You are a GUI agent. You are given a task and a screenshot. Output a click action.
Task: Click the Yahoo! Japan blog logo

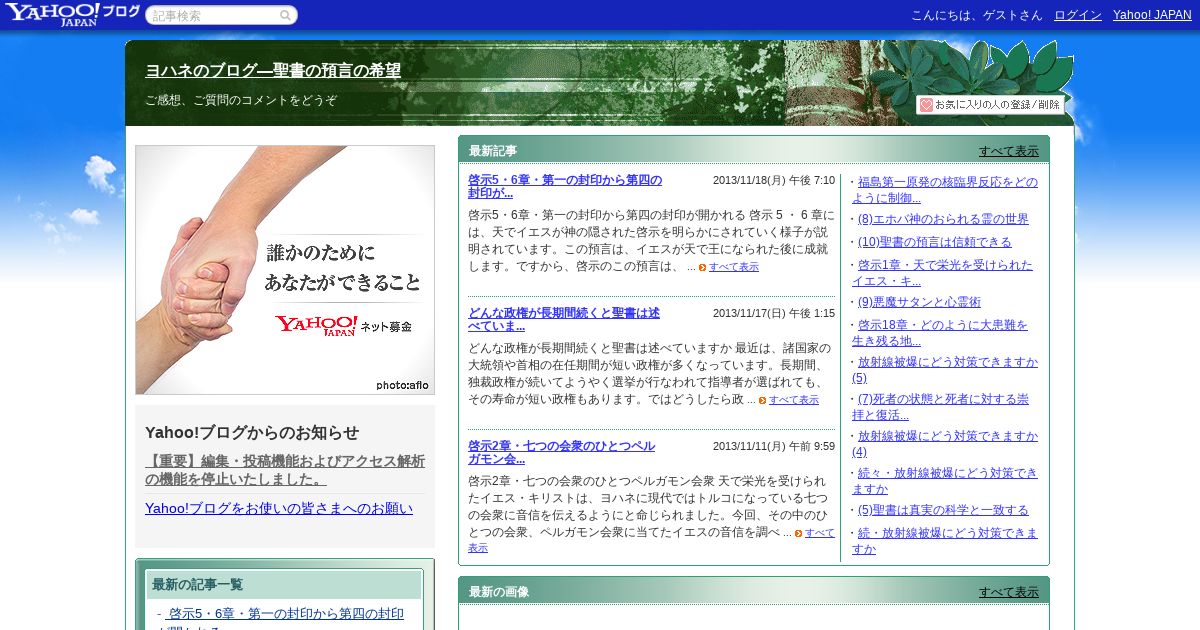click(72, 14)
